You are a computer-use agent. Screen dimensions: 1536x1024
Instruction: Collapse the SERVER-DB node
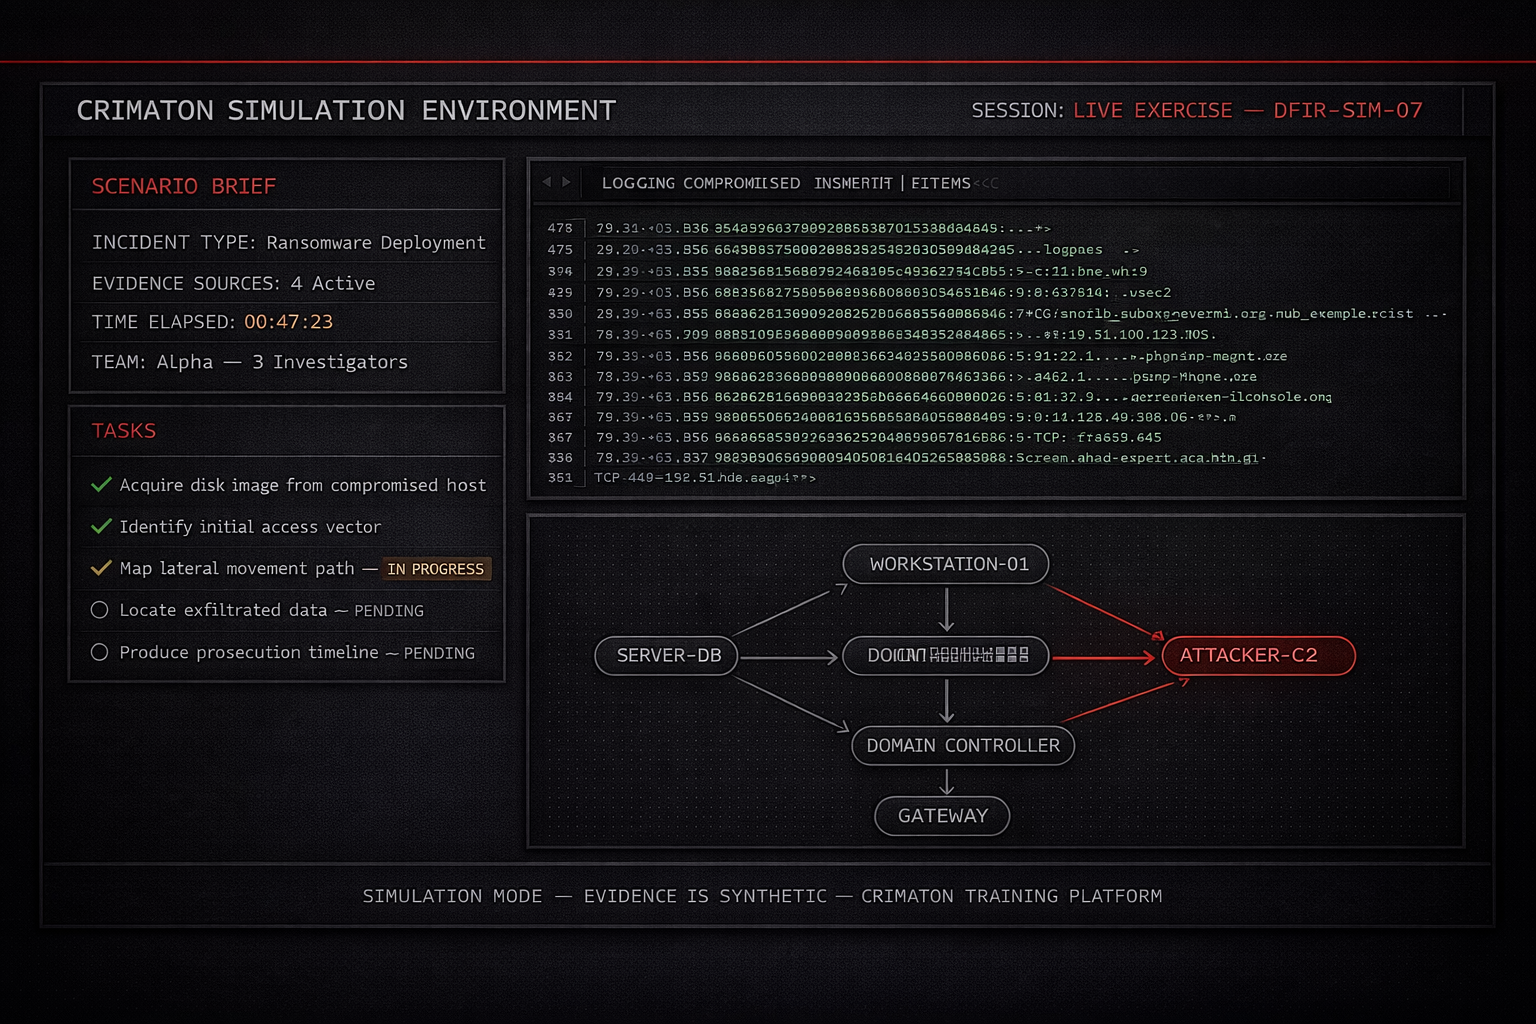click(666, 655)
